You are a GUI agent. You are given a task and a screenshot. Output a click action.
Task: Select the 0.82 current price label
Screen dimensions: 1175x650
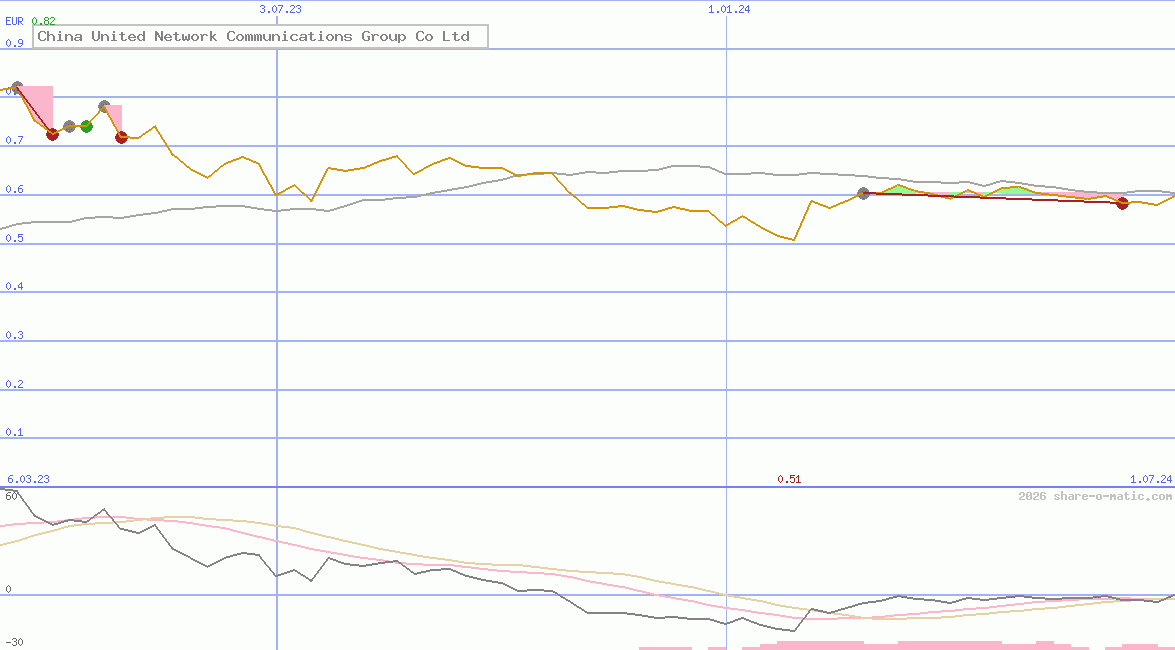[43, 20]
